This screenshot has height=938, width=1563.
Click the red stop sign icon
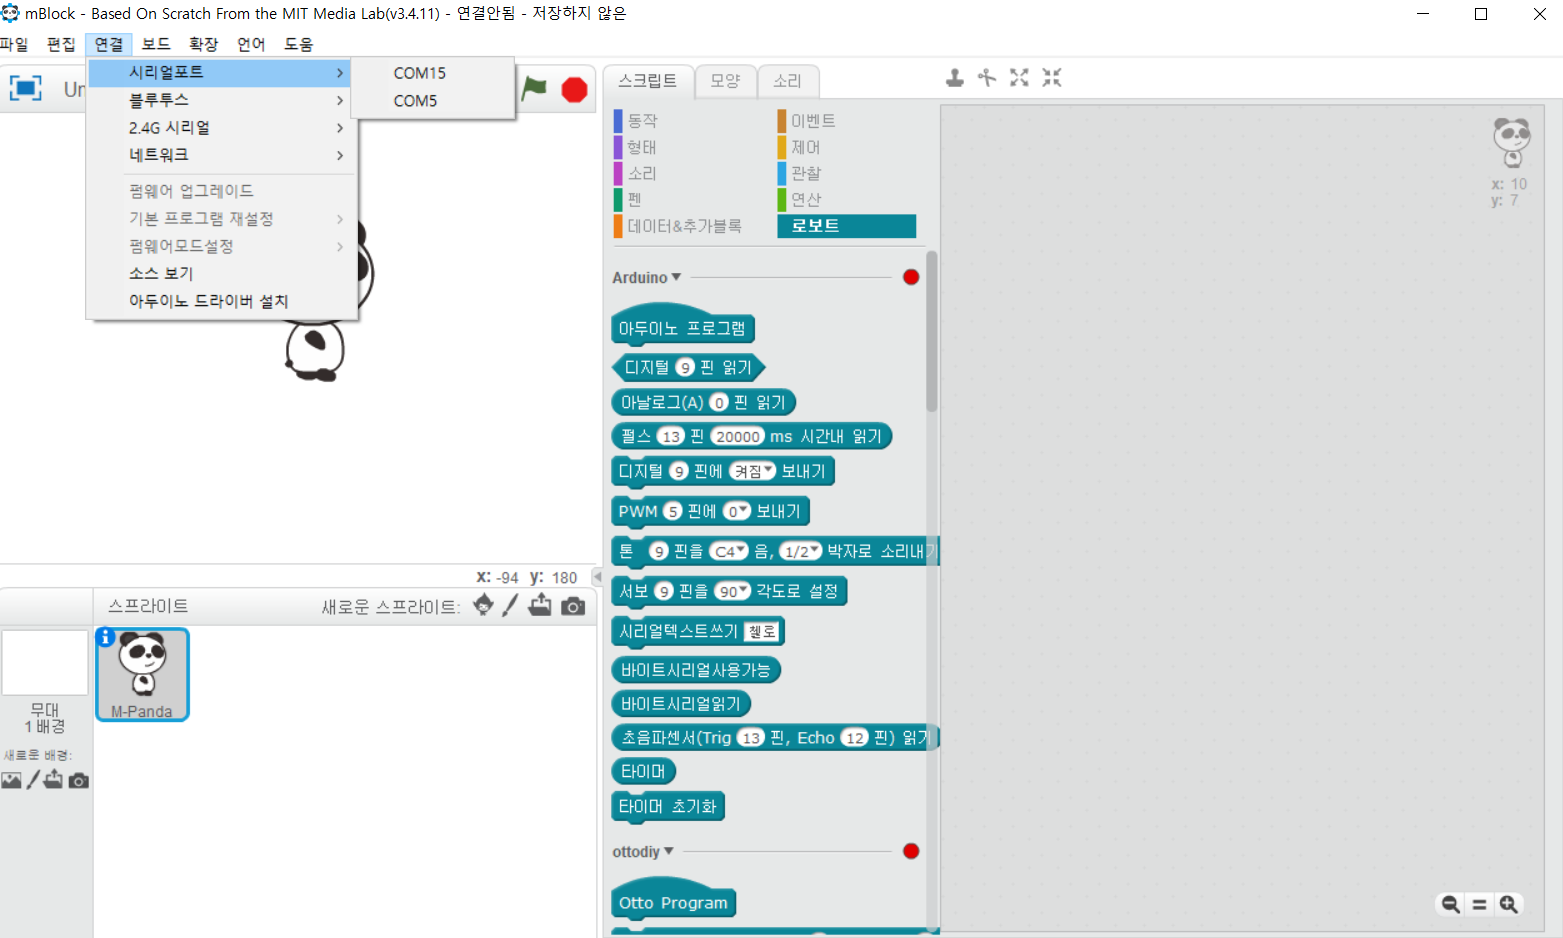click(x=574, y=90)
